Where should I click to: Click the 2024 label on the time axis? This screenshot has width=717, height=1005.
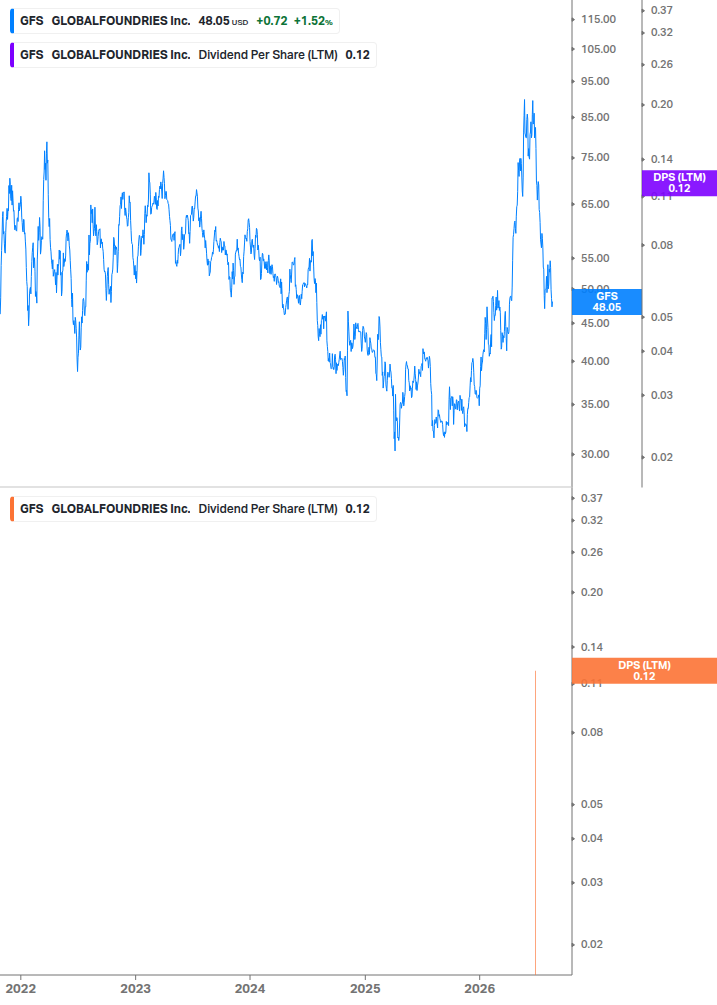[250, 989]
